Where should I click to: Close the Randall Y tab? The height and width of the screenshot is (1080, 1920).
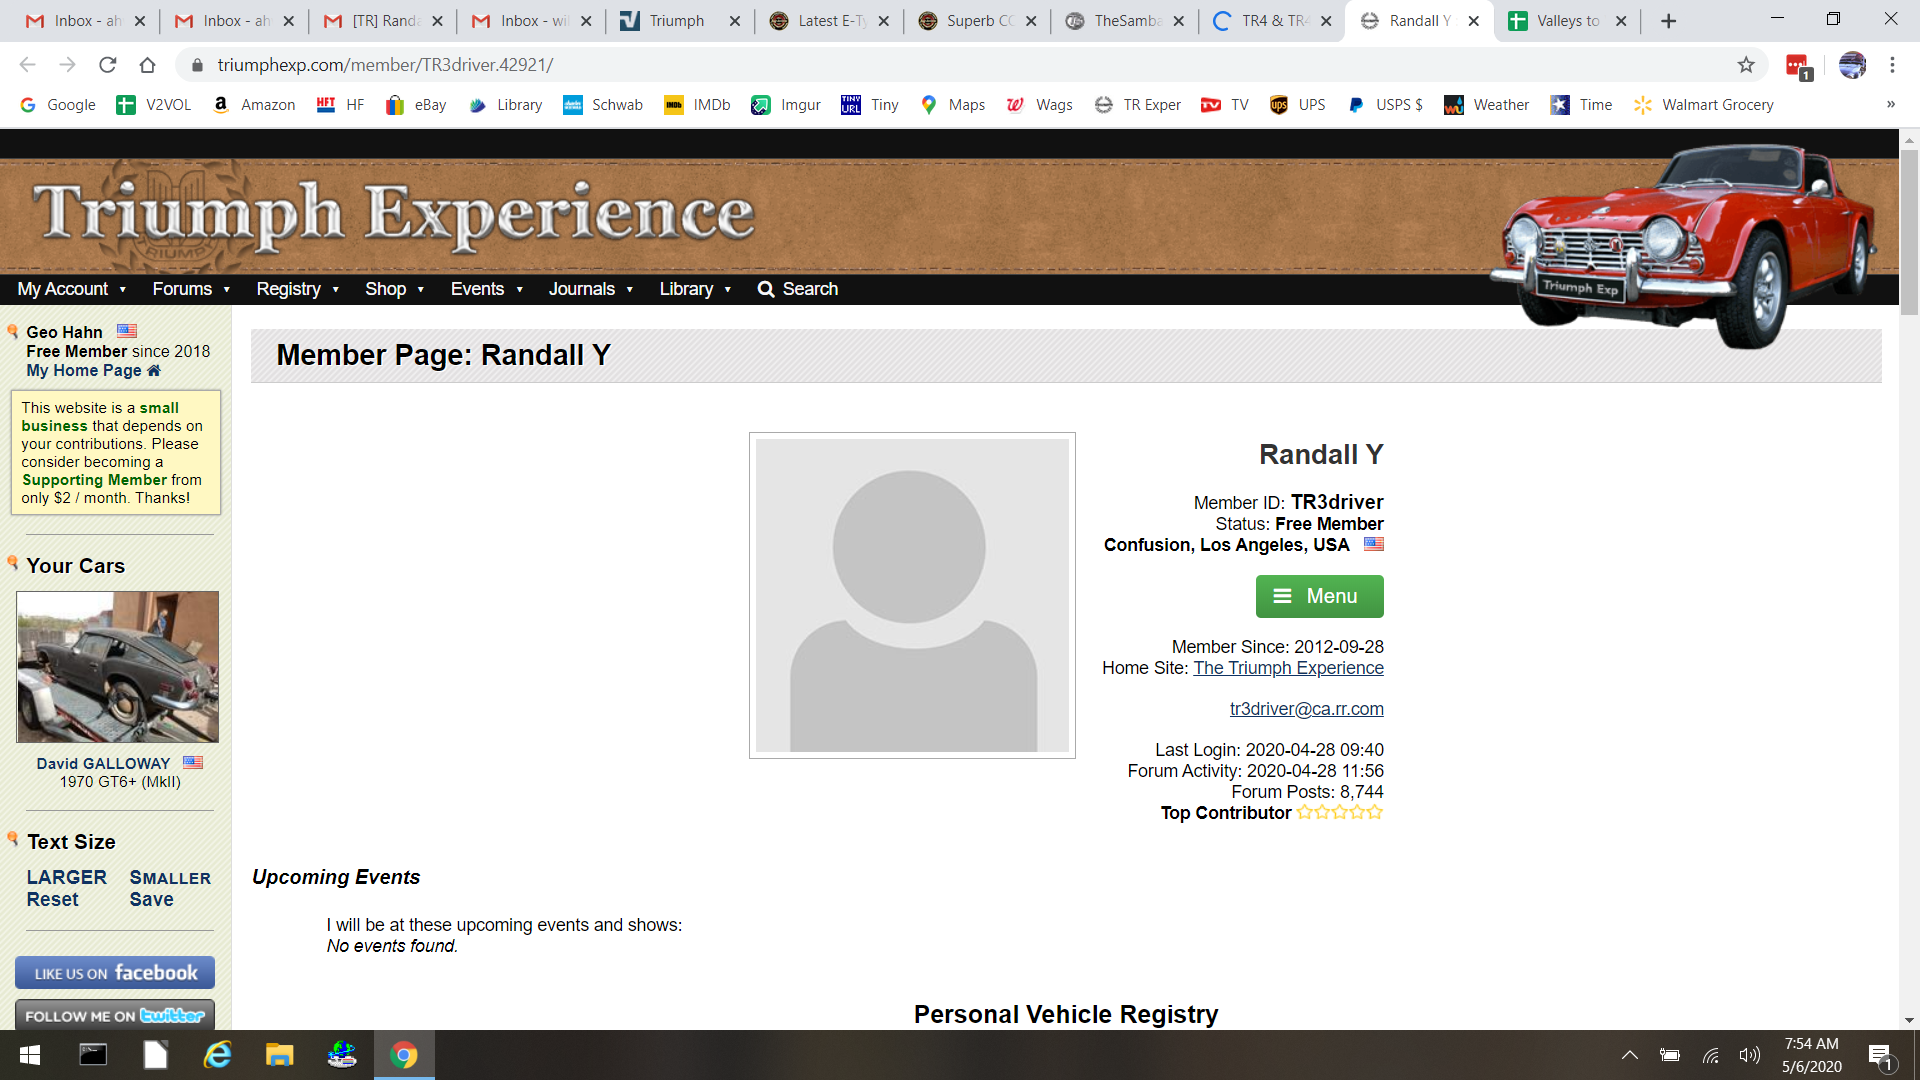pos(1473,21)
